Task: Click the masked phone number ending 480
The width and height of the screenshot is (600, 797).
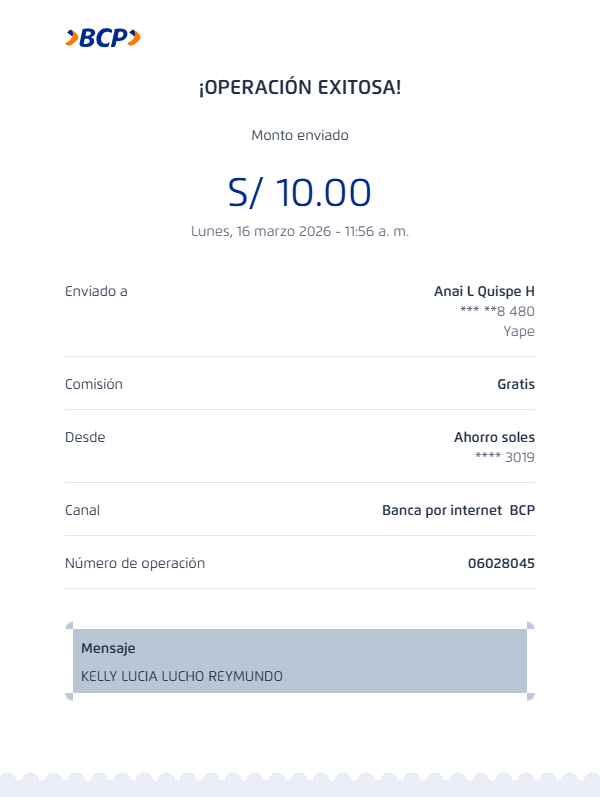Action: point(497,311)
